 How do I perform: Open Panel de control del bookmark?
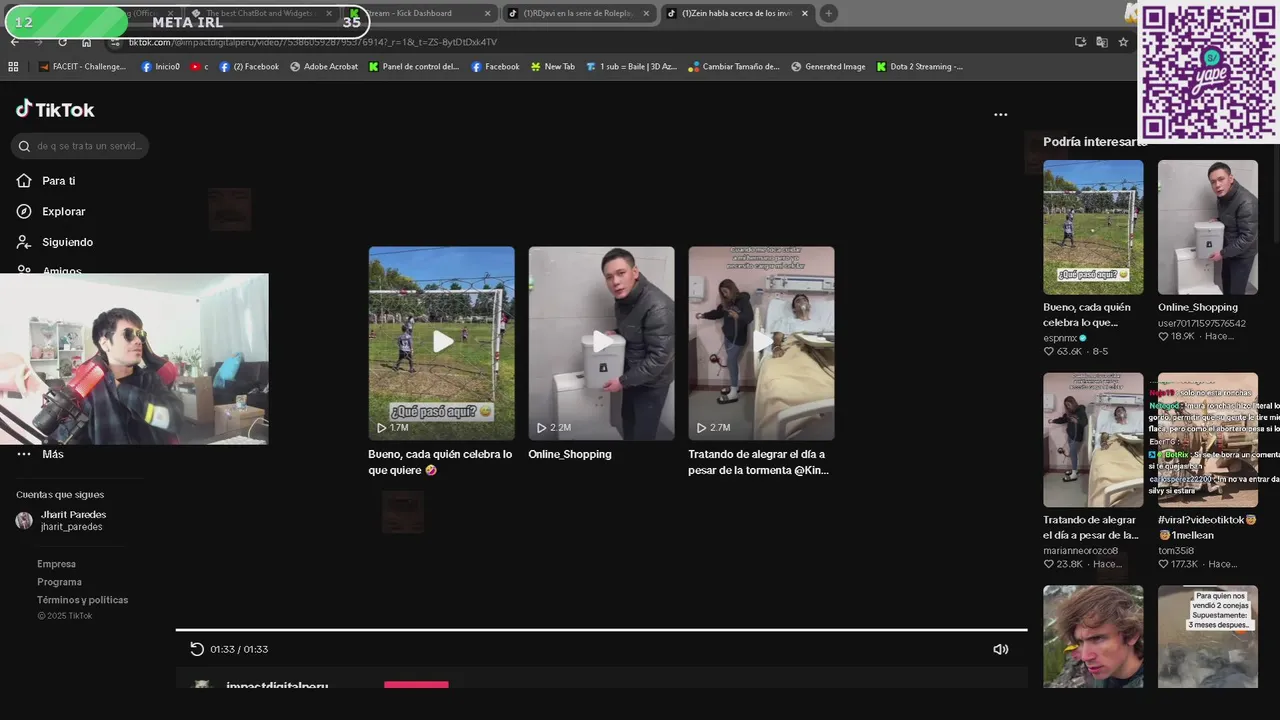[x=413, y=67]
